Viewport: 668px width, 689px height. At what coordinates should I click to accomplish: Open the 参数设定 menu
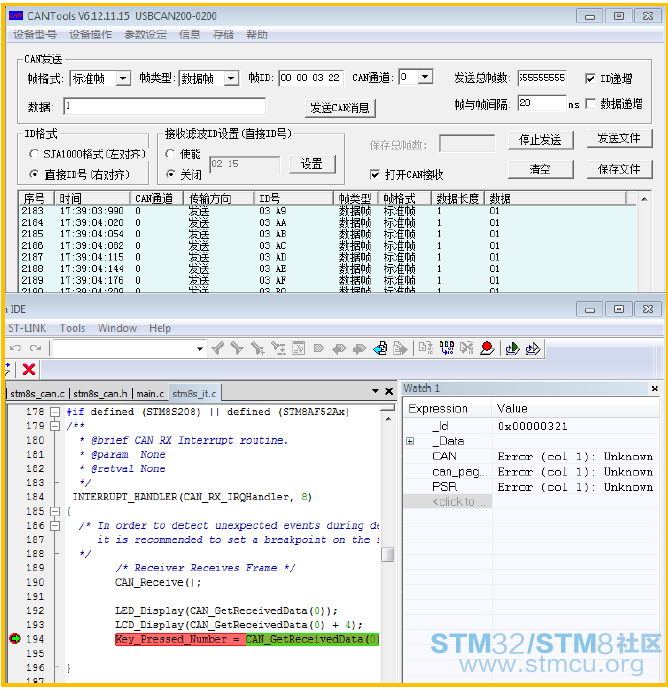(x=145, y=35)
